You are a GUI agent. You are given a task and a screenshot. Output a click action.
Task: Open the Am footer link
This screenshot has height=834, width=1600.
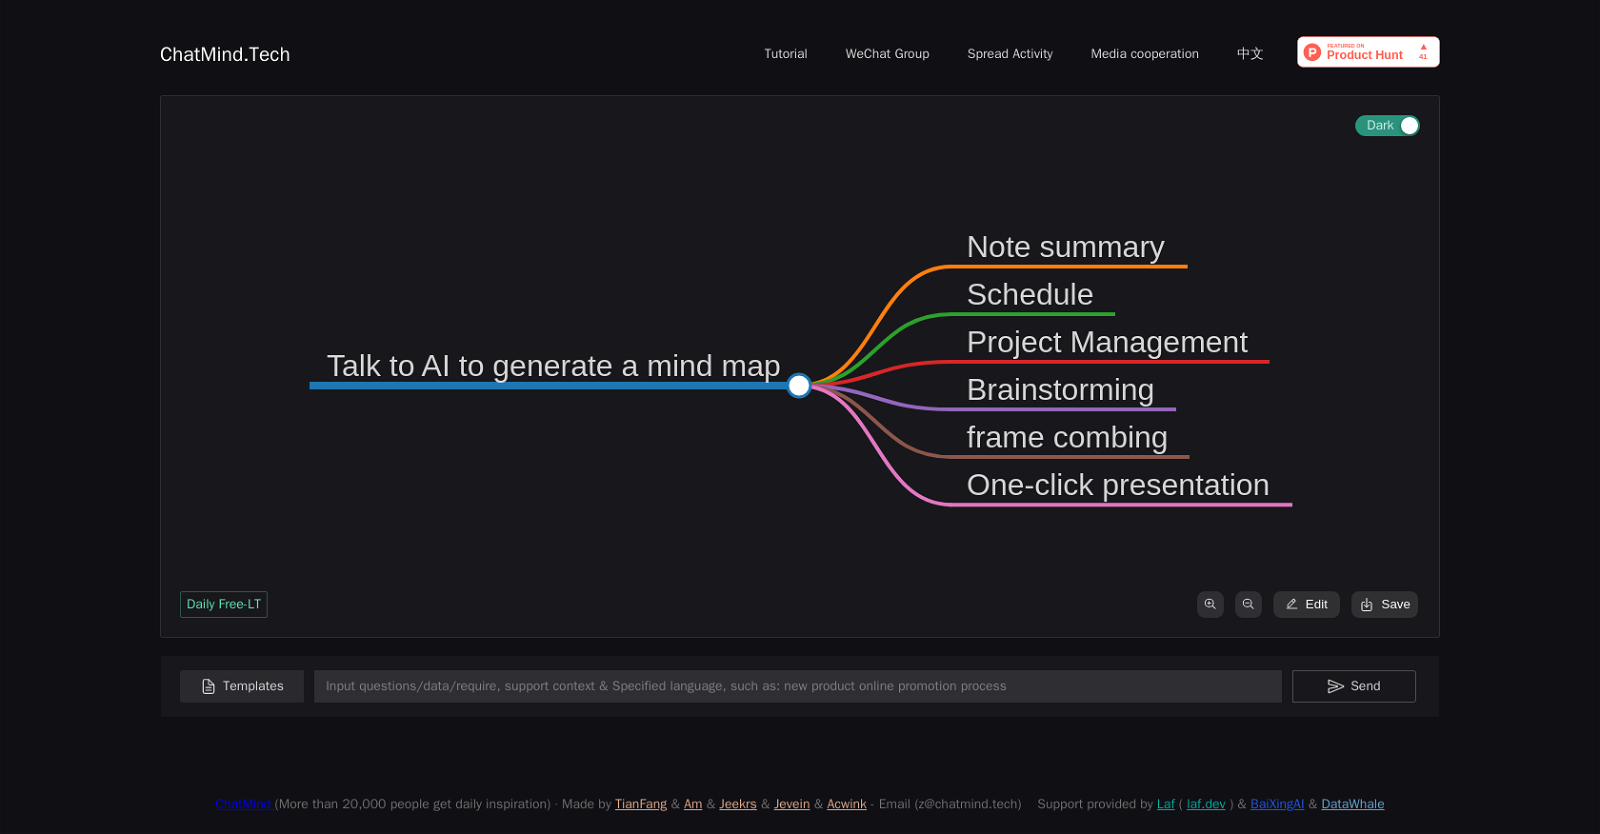click(x=693, y=804)
